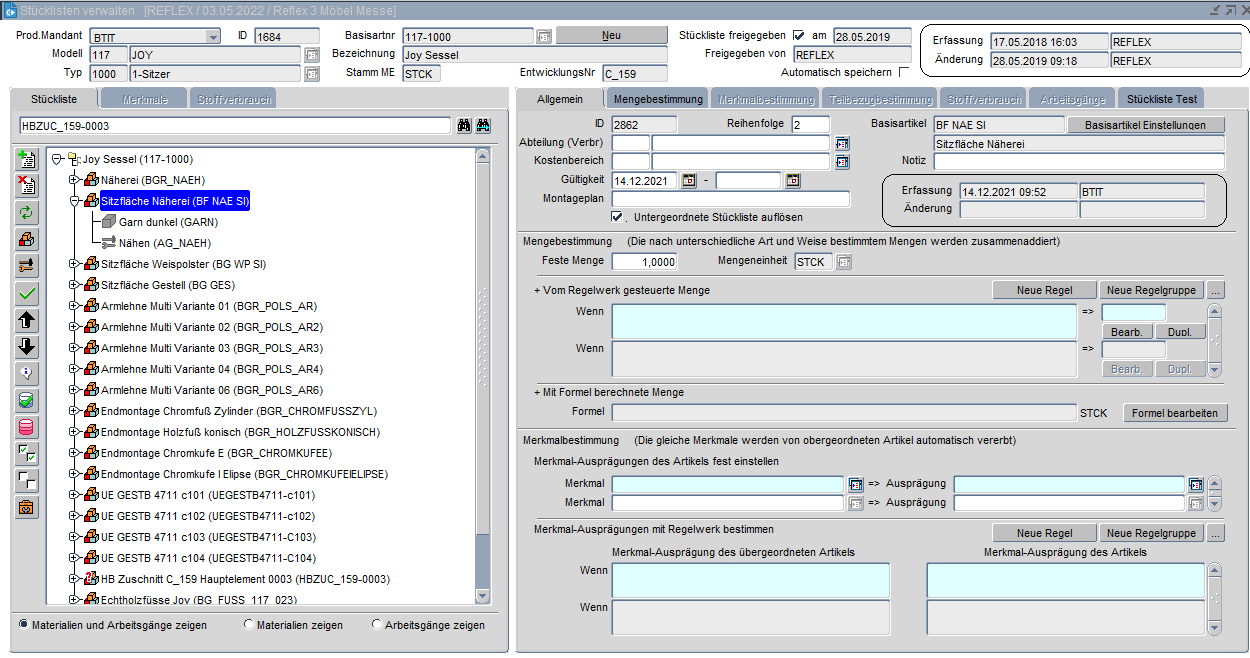Move item down with the down arrow icon

click(x=27, y=347)
